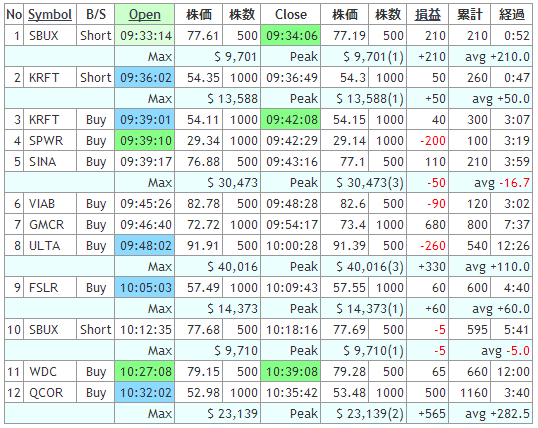Click the 損益 column header link
538x428 pixels.
(428, 15)
